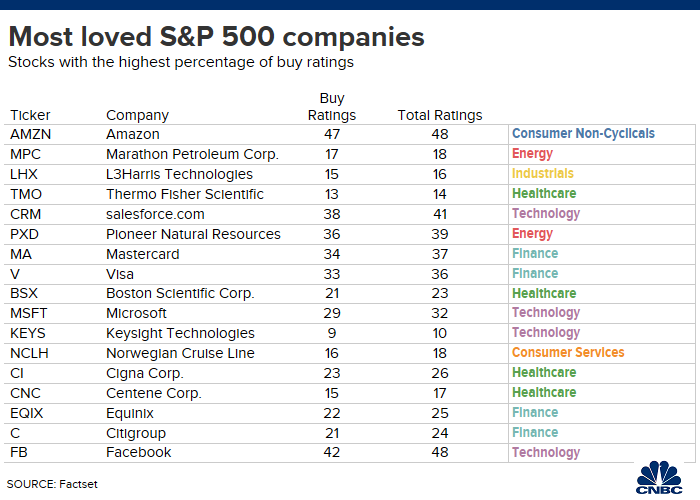
Task: Click the Buy Ratings column header
Action: [x=332, y=107]
